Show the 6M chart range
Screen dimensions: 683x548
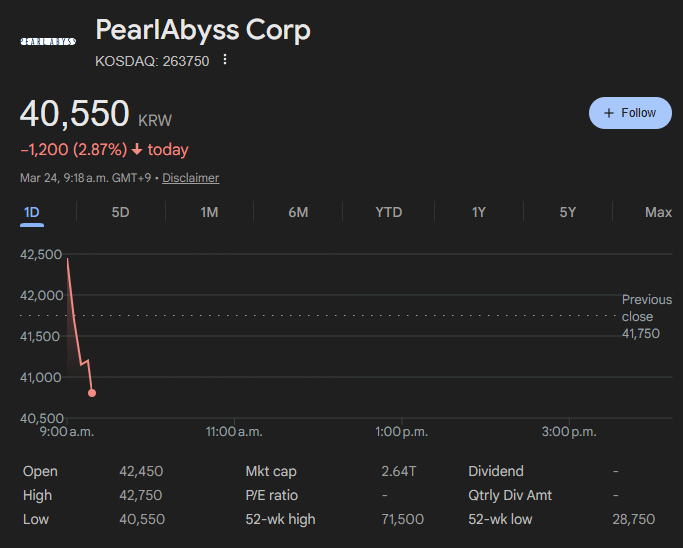[x=298, y=212]
